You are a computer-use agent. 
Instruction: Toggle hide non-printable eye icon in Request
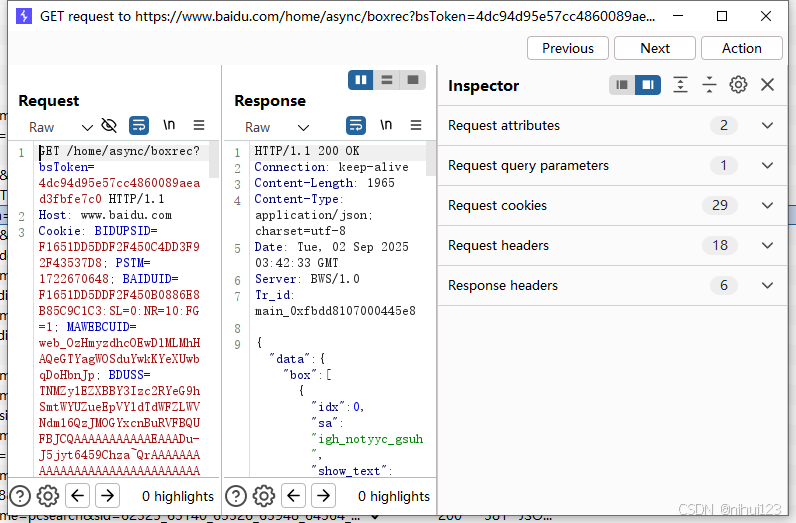(109, 125)
